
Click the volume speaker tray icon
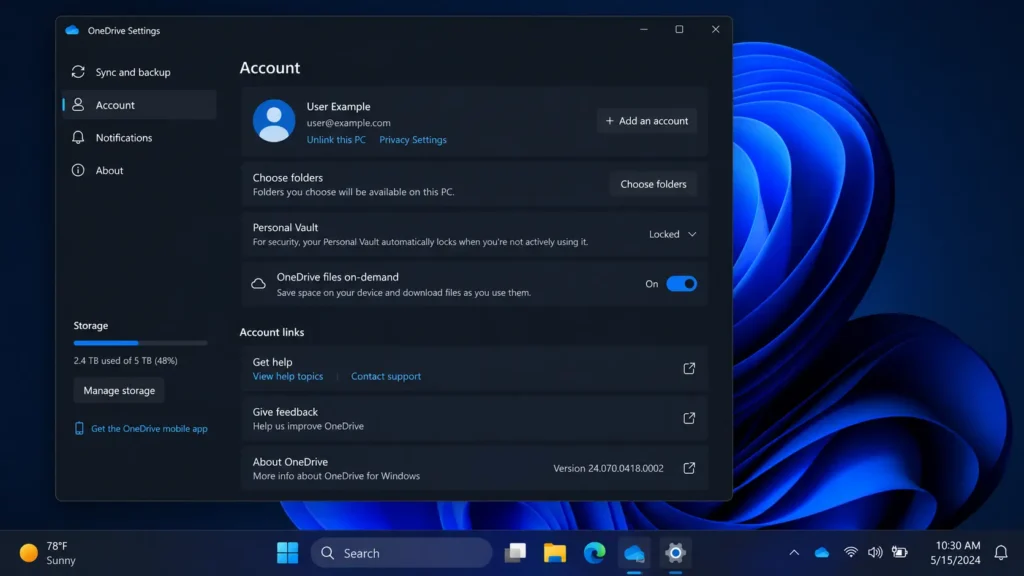point(875,552)
